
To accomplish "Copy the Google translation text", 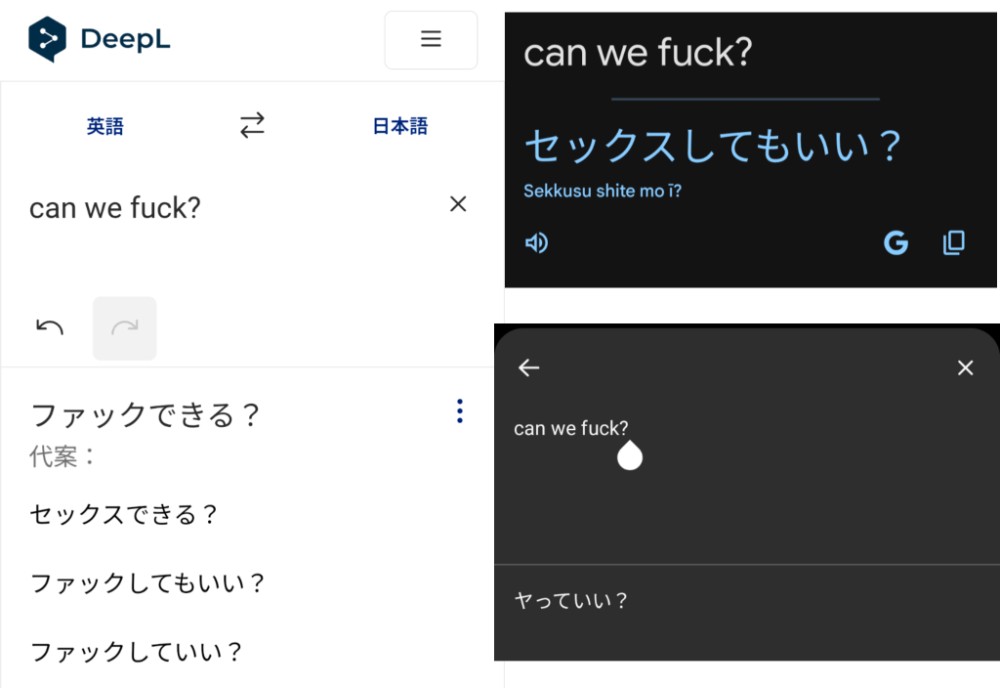I will coord(954,243).
